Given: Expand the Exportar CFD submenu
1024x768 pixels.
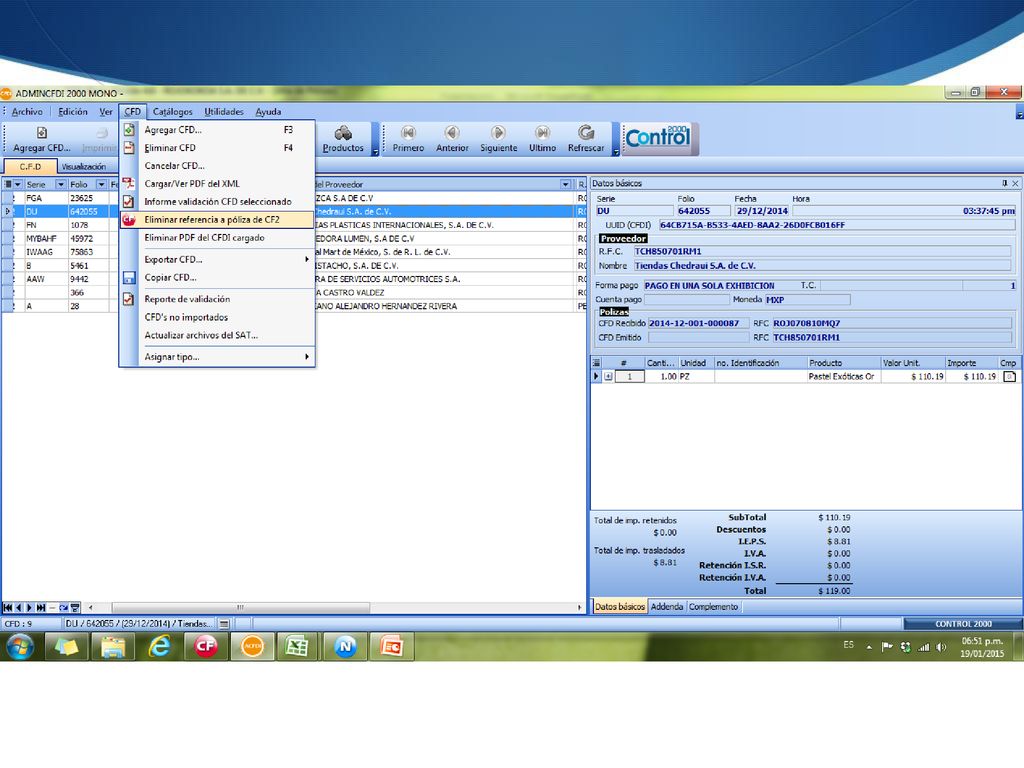Looking at the screenshot, I should point(307,259).
